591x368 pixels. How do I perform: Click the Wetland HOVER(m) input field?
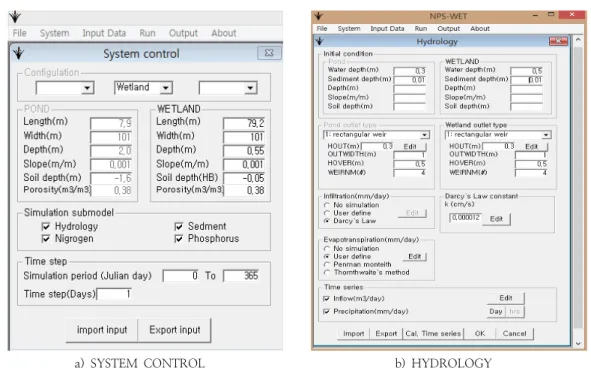(x=531, y=164)
